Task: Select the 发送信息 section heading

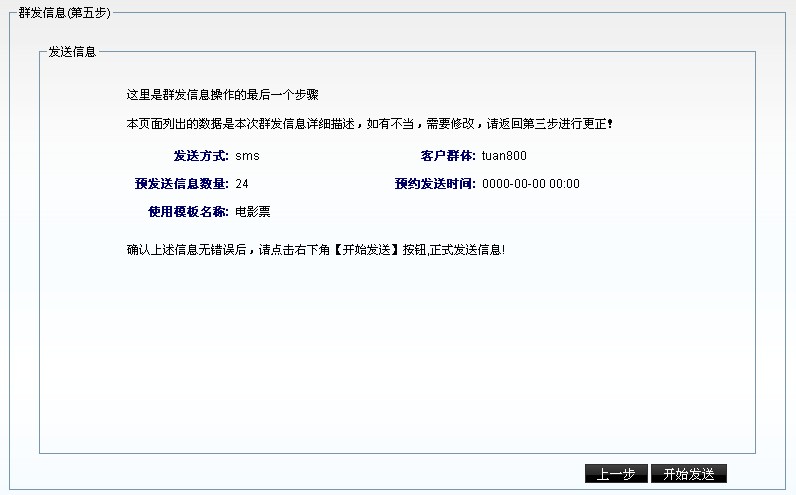Action: pyautogui.click(x=72, y=52)
